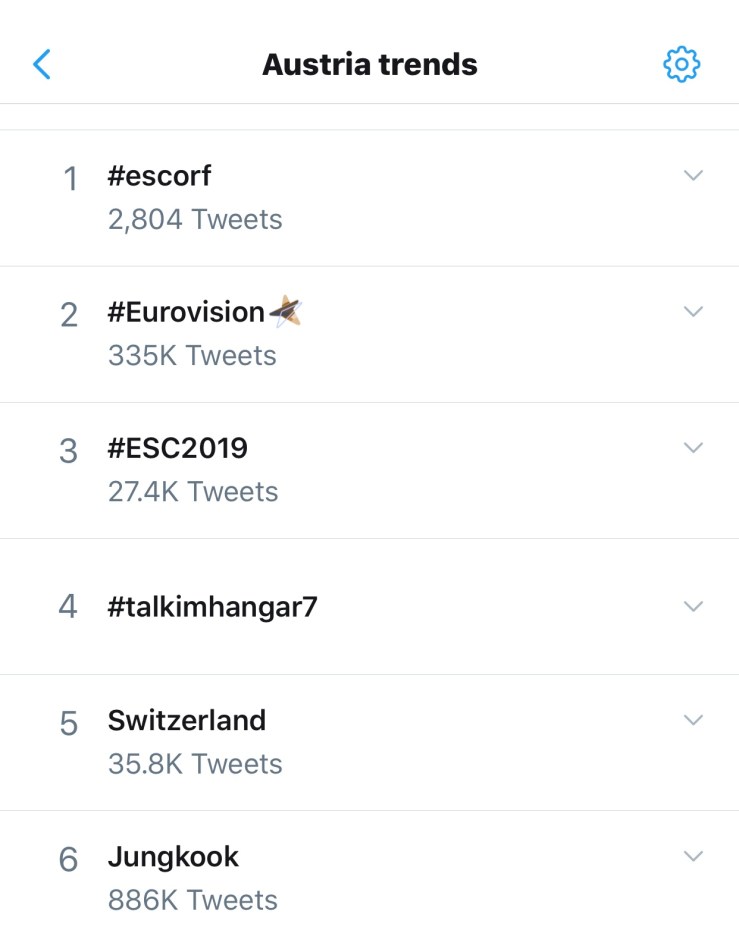
Task: Expand options for Jungkook trend
Action: point(693,856)
